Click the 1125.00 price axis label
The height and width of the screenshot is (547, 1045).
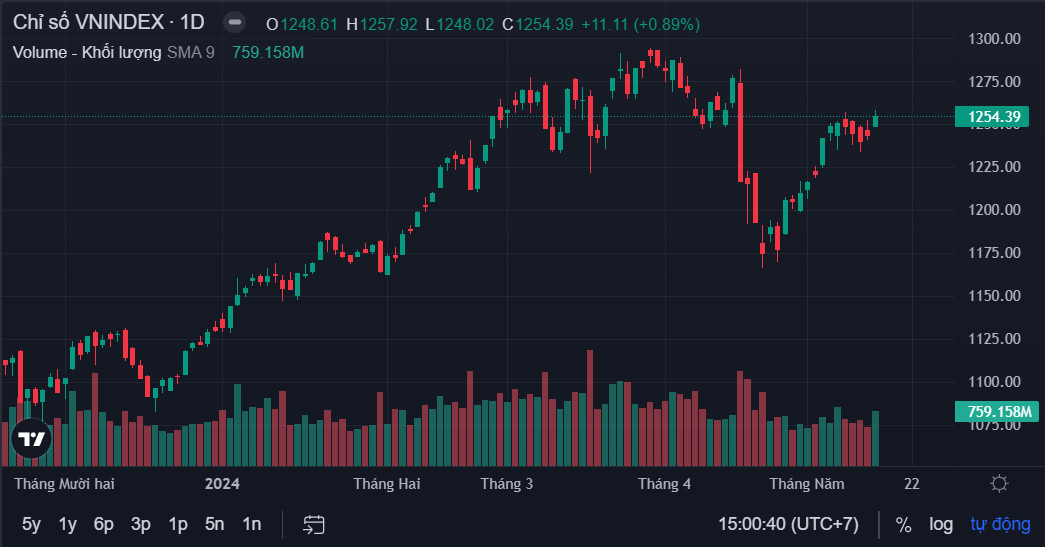(x=994, y=338)
